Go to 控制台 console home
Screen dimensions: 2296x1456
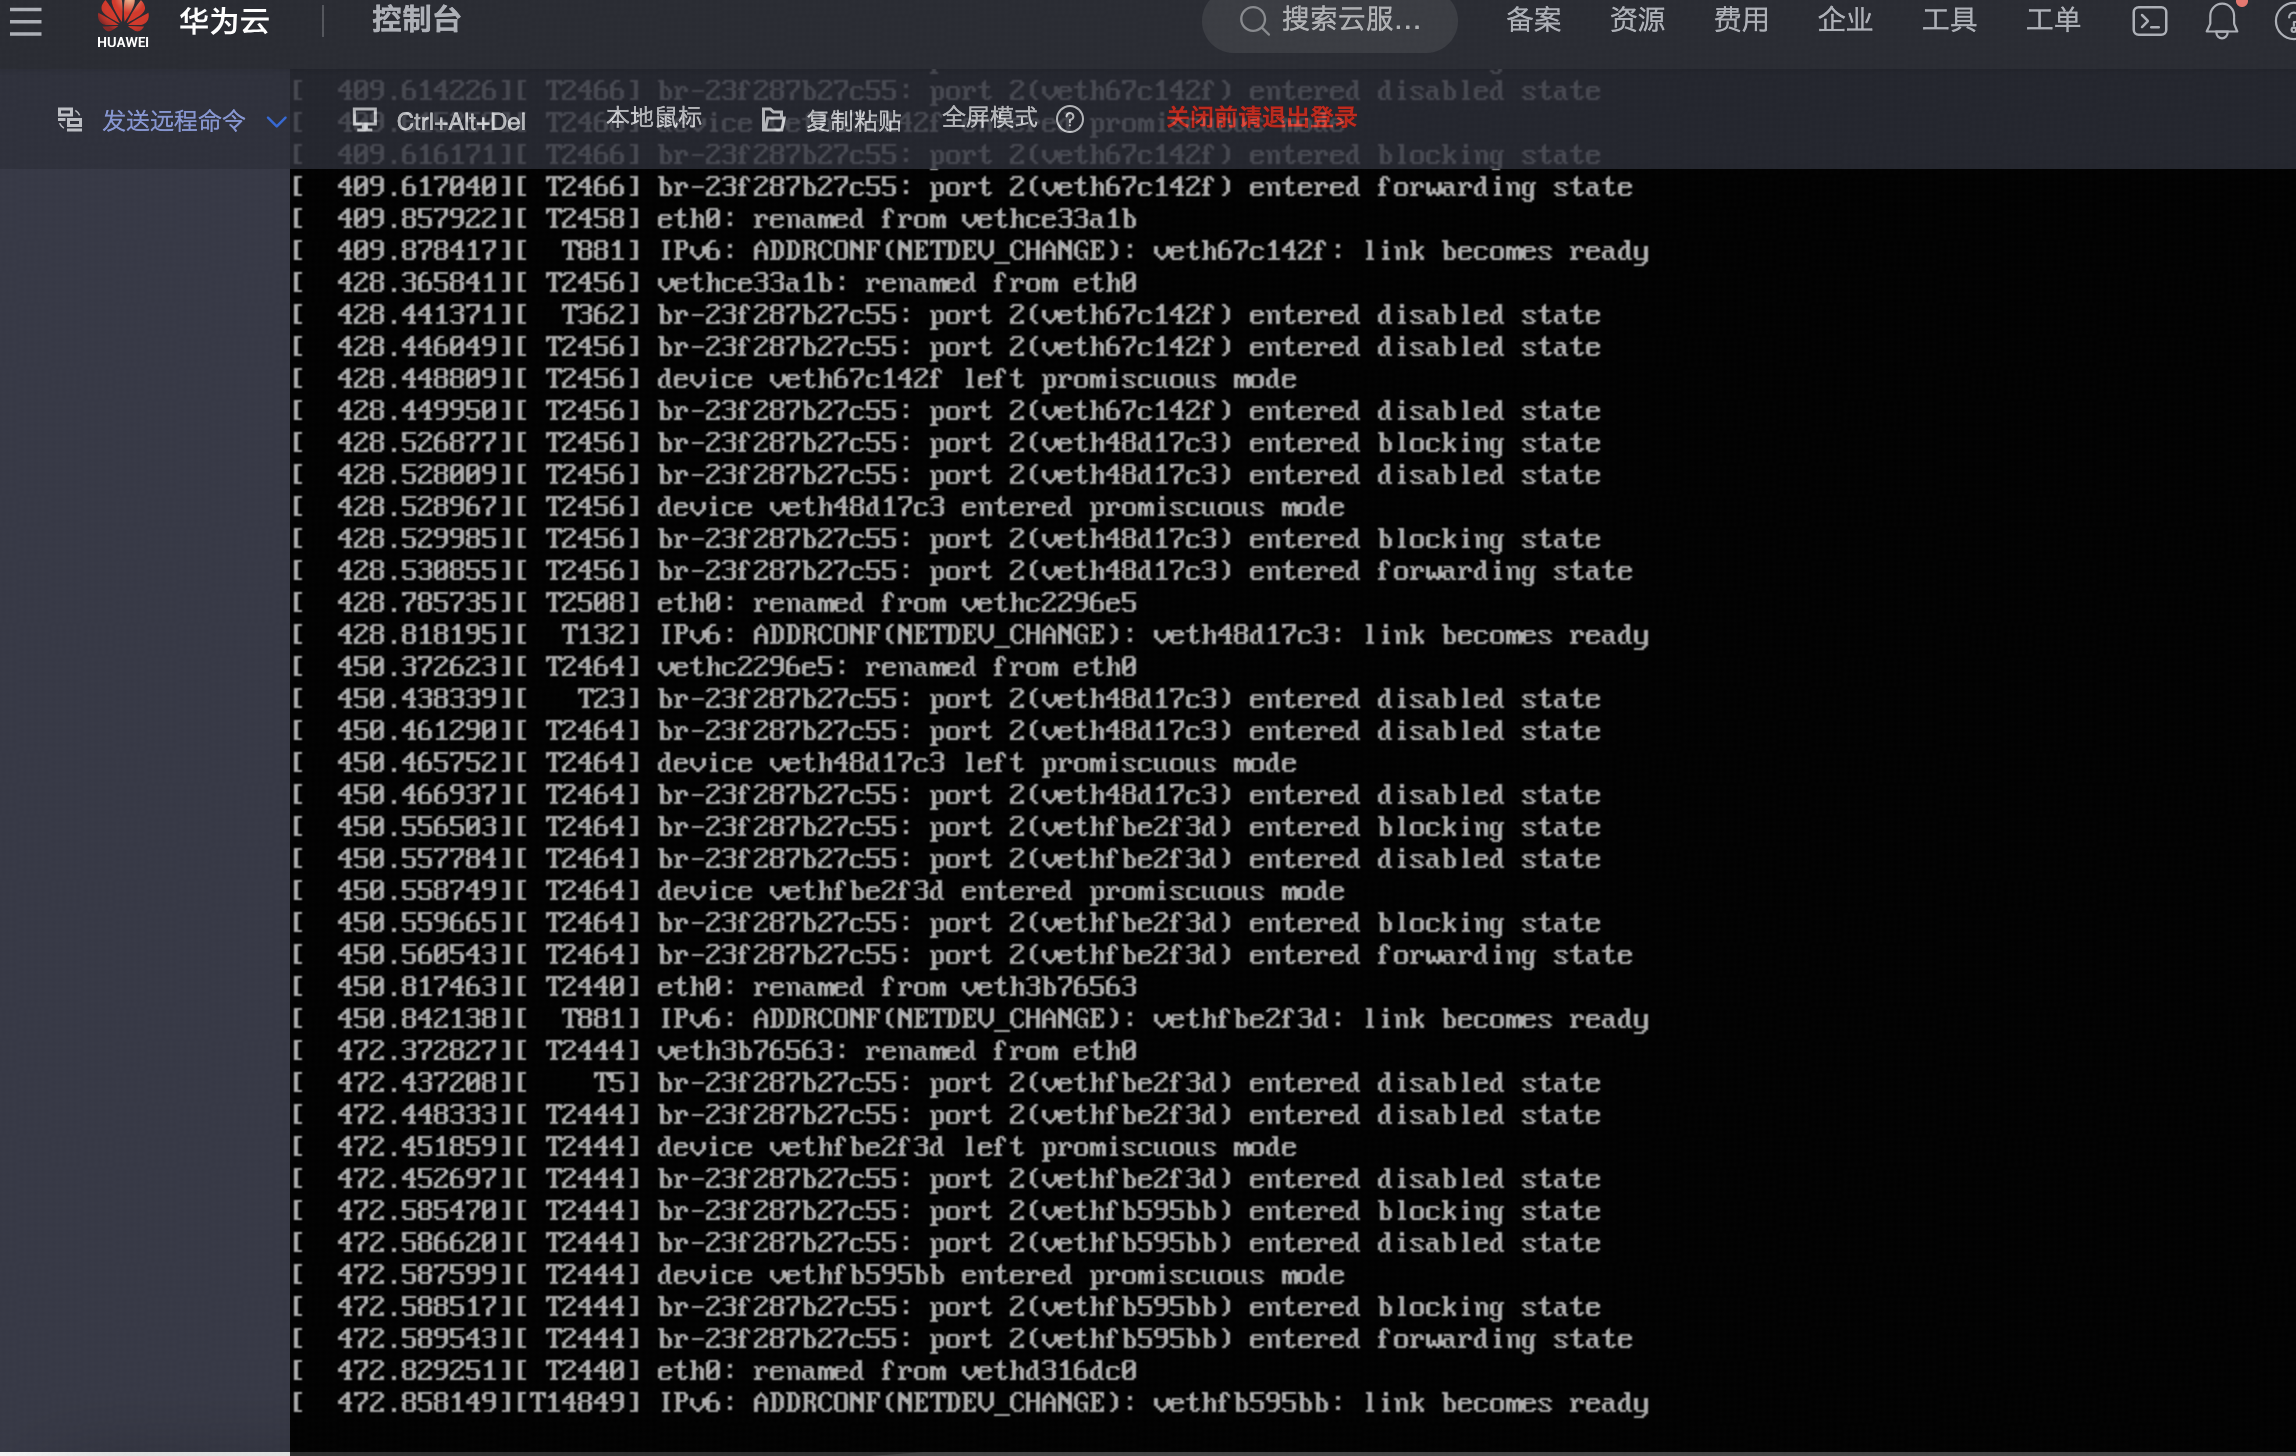click(x=416, y=20)
